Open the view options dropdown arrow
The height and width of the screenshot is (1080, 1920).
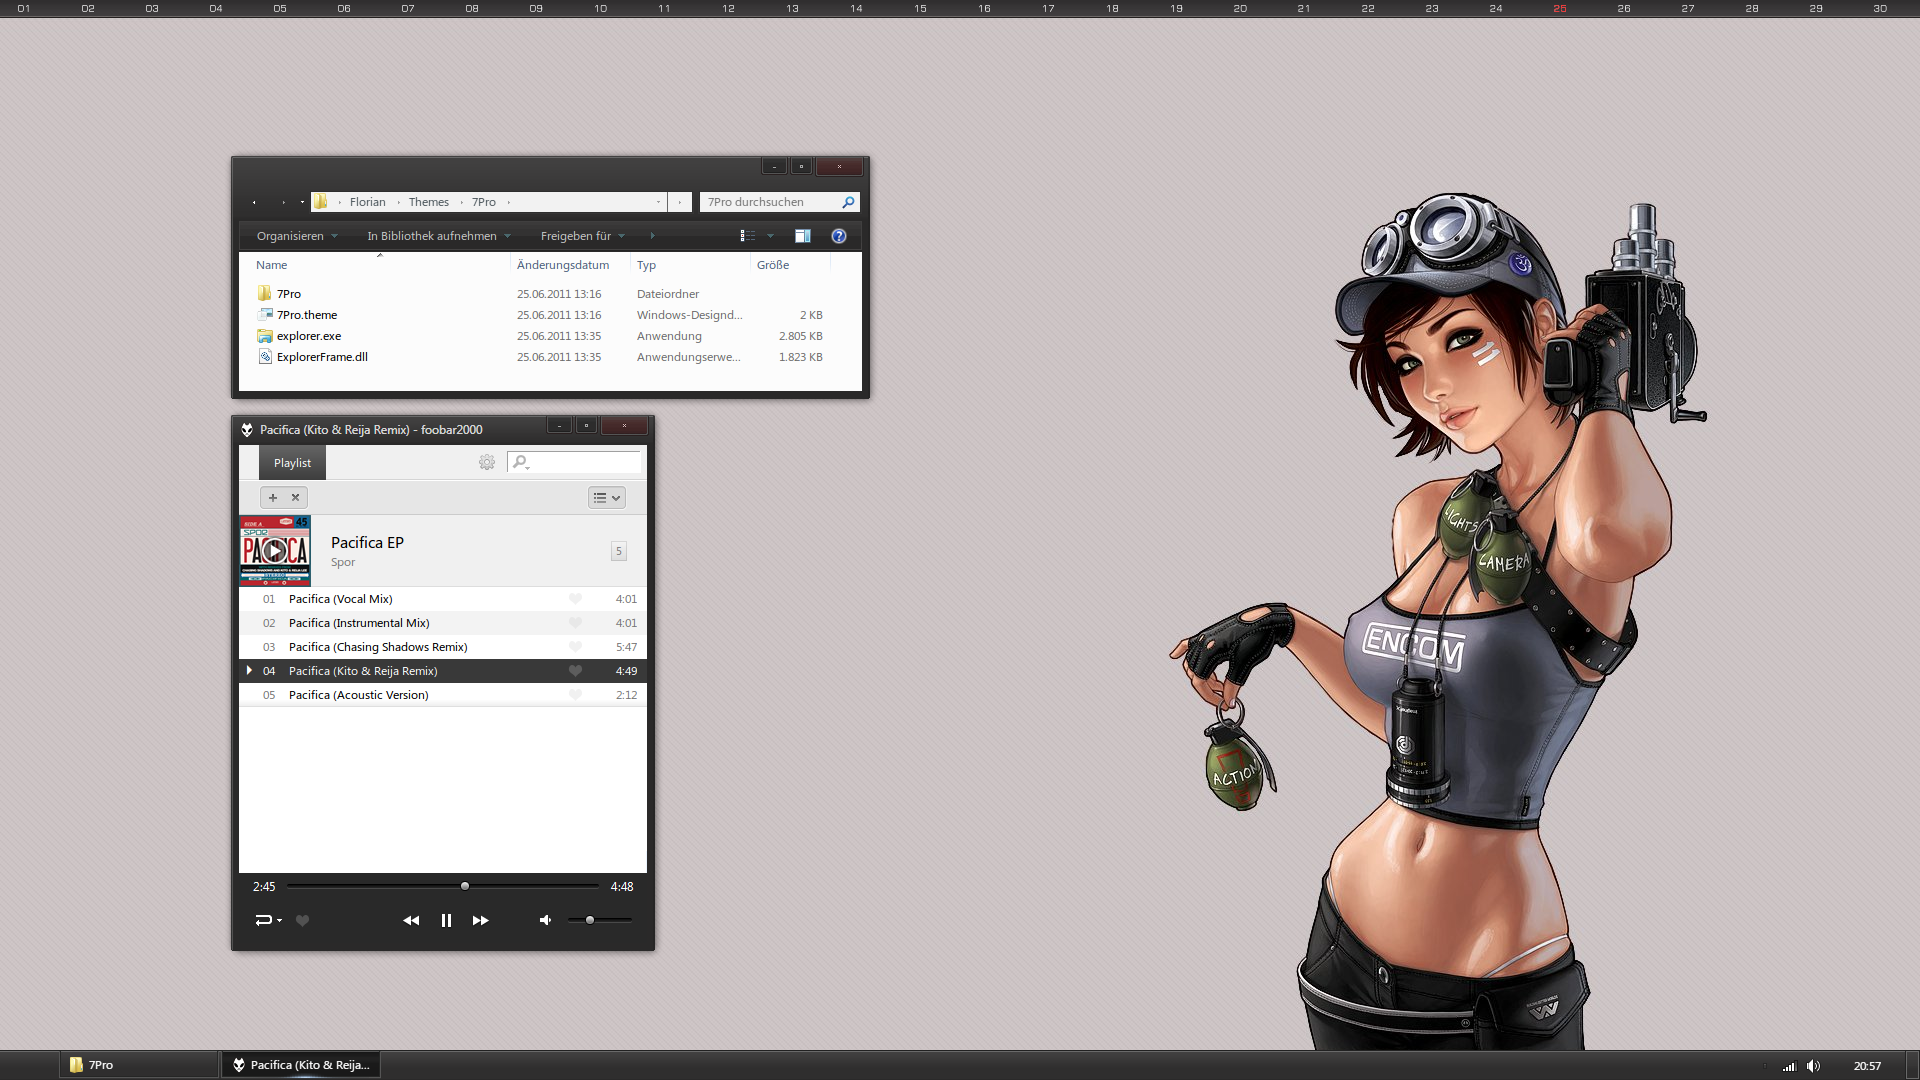[770, 236]
